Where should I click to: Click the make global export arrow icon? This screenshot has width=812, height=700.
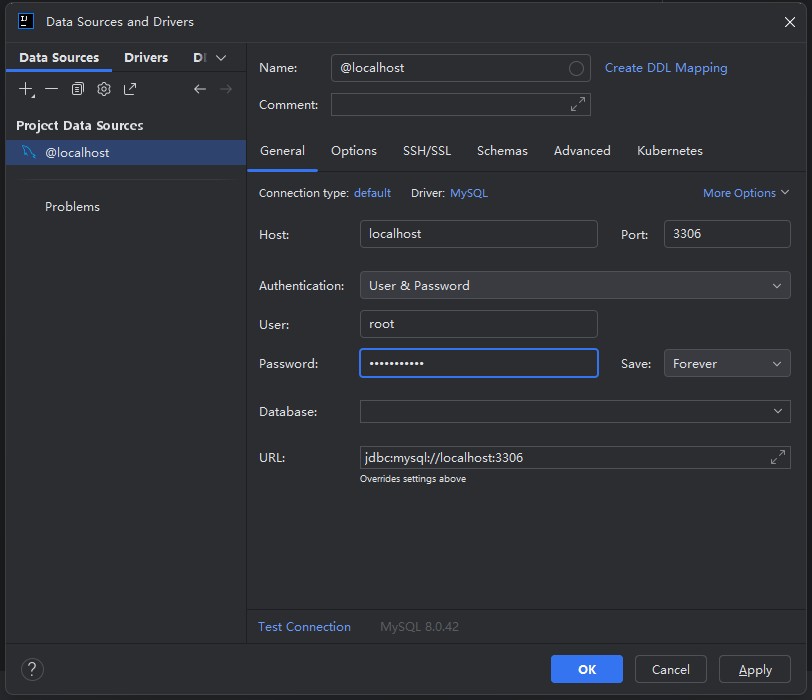point(130,89)
